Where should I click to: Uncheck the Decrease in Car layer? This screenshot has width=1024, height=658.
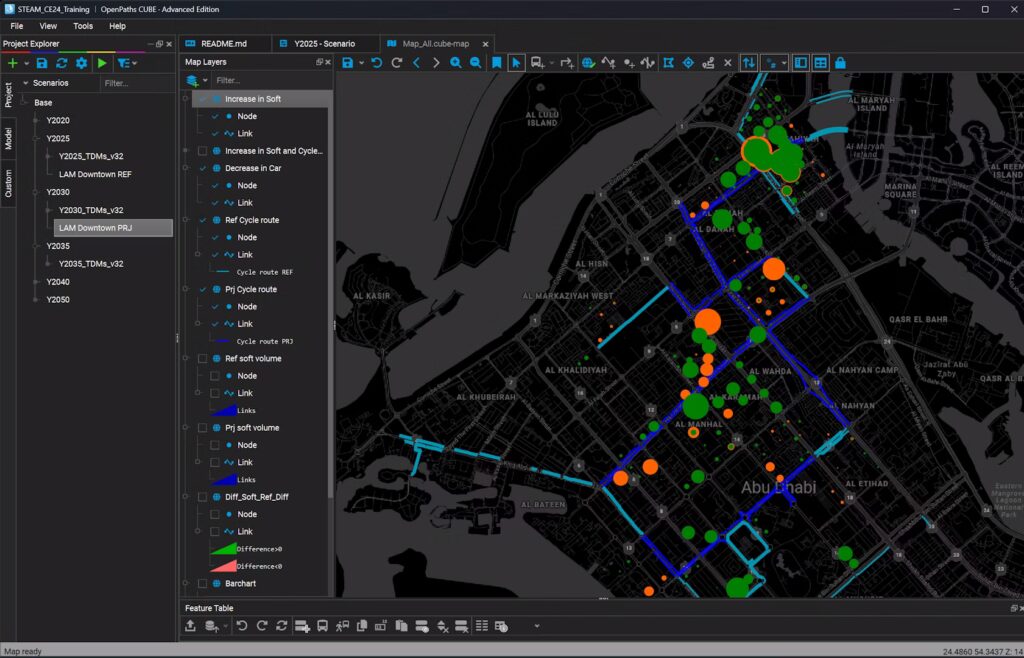tap(205, 167)
